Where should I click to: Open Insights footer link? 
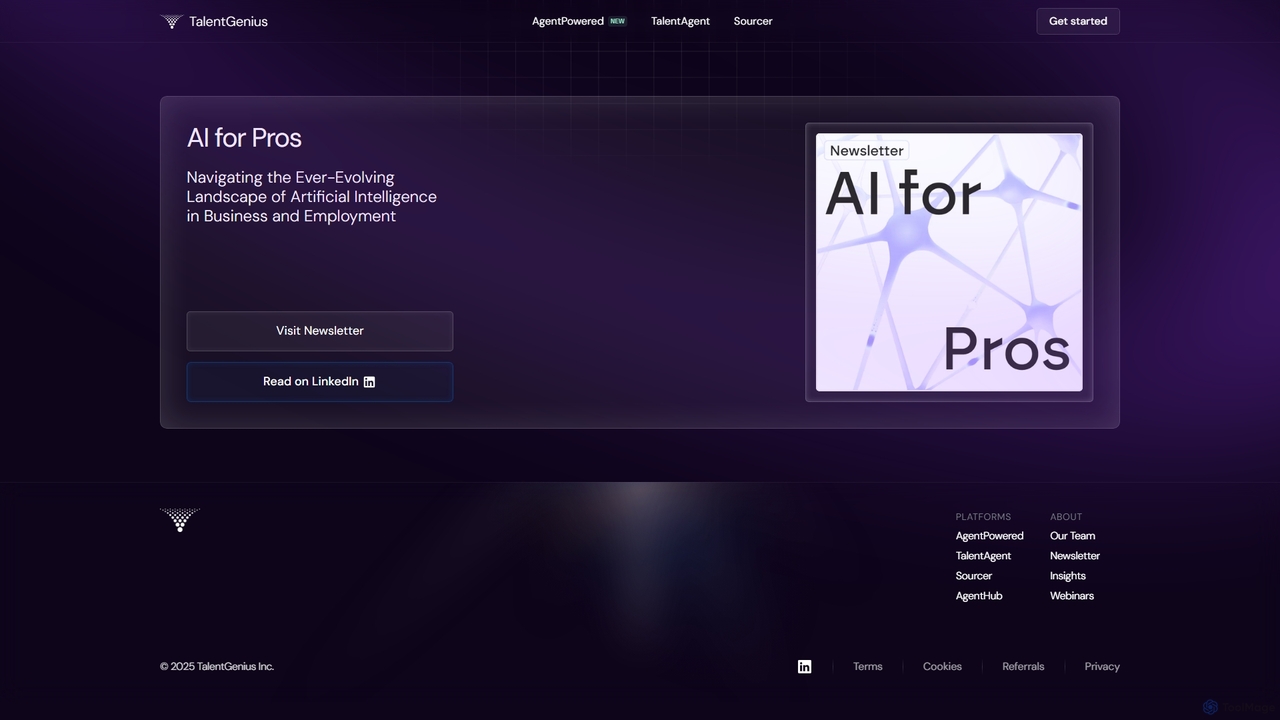(1068, 576)
